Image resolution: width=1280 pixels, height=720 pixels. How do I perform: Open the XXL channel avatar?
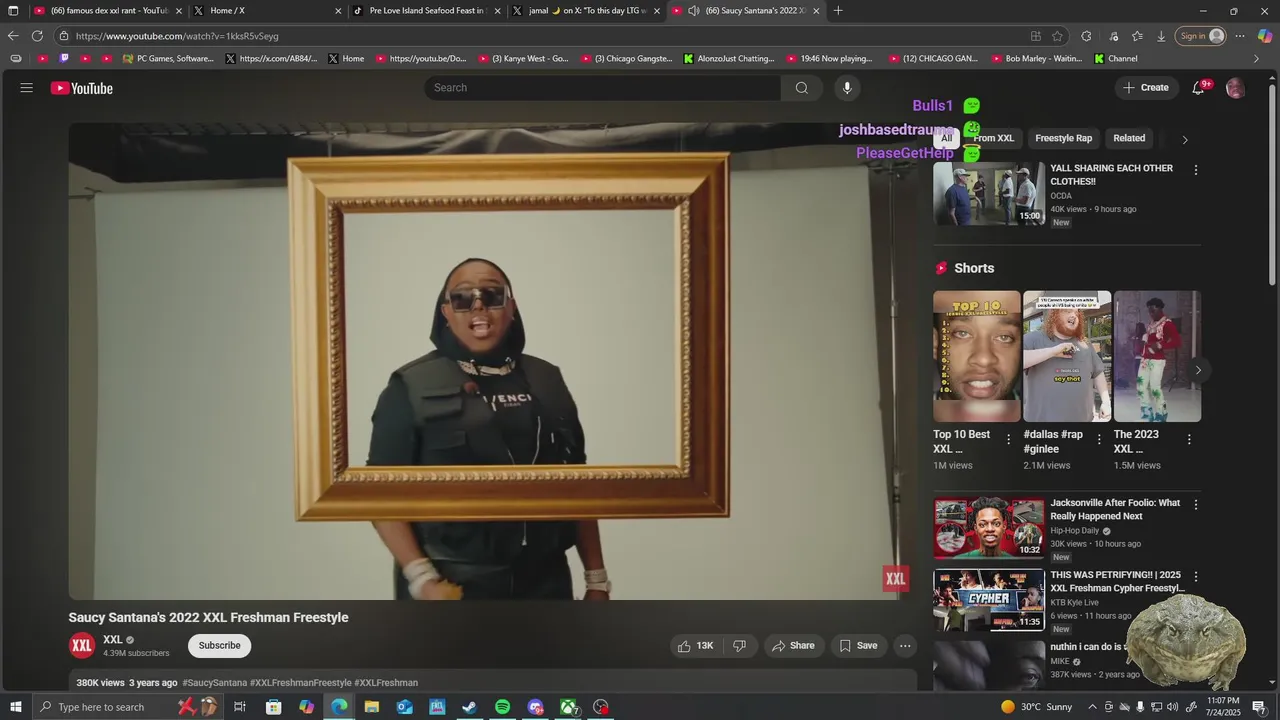pos(82,646)
